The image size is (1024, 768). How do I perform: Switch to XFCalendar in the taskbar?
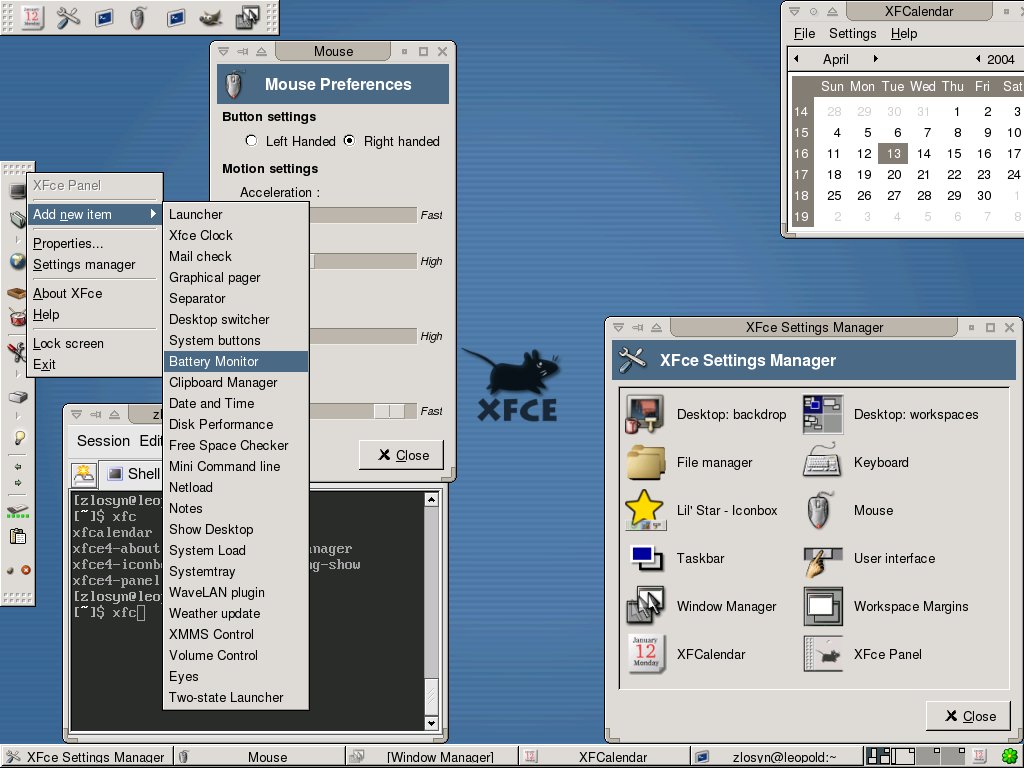[x=604, y=757]
